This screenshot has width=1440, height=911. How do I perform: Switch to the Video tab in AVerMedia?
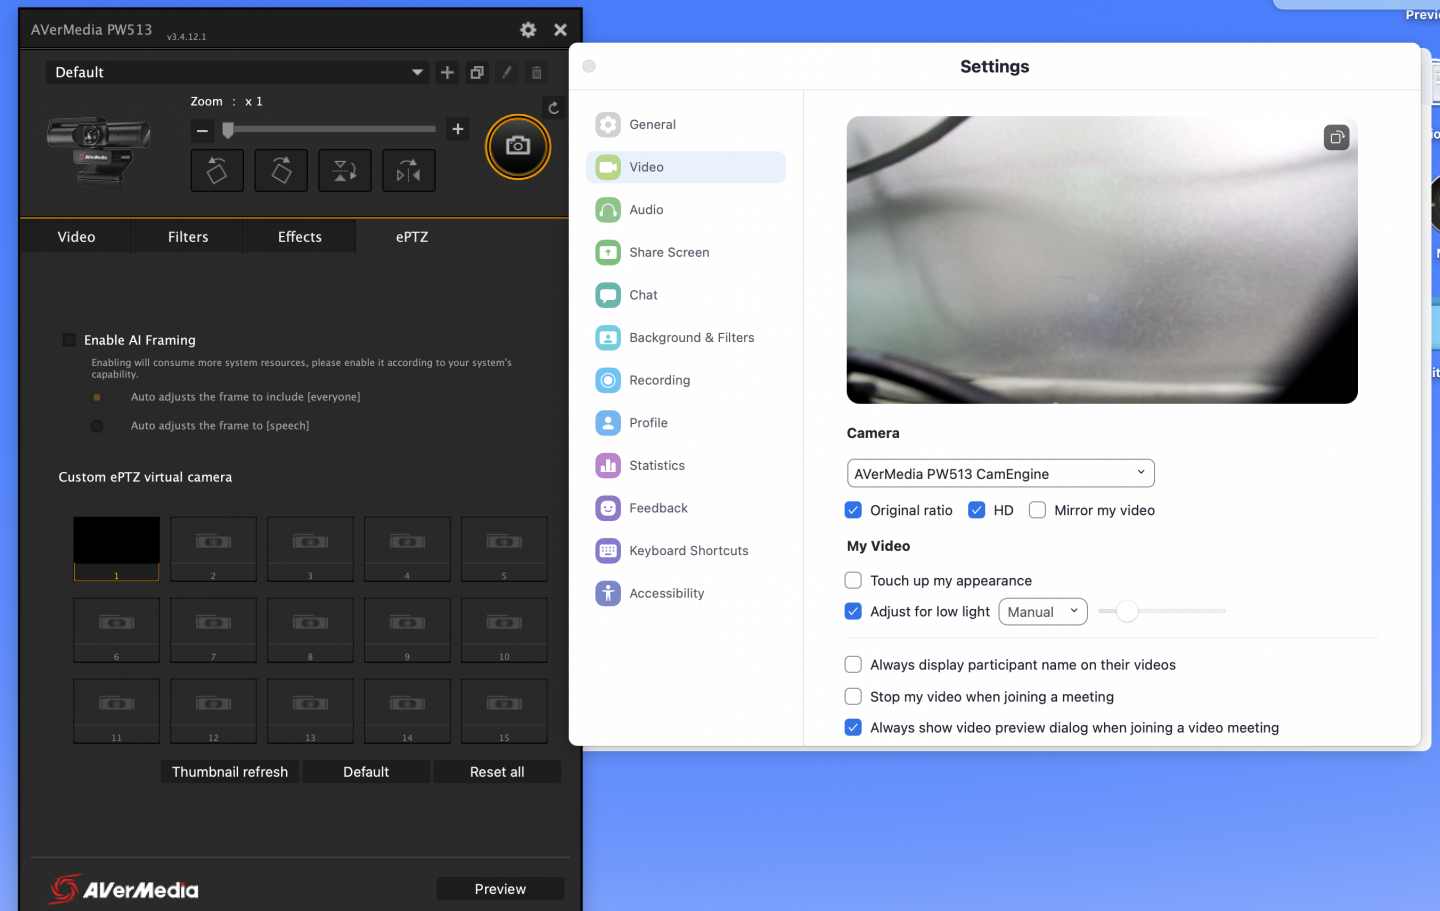76,237
